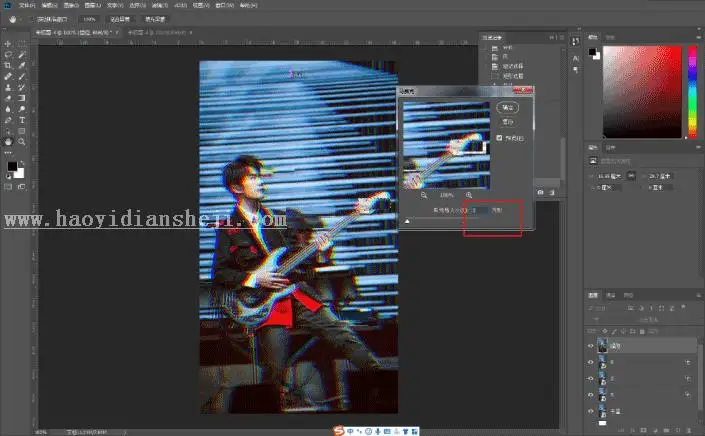Toggle link width and height in Properties
Image resolution: width=705 pixels, height=436 pixels.
point(631,176)
